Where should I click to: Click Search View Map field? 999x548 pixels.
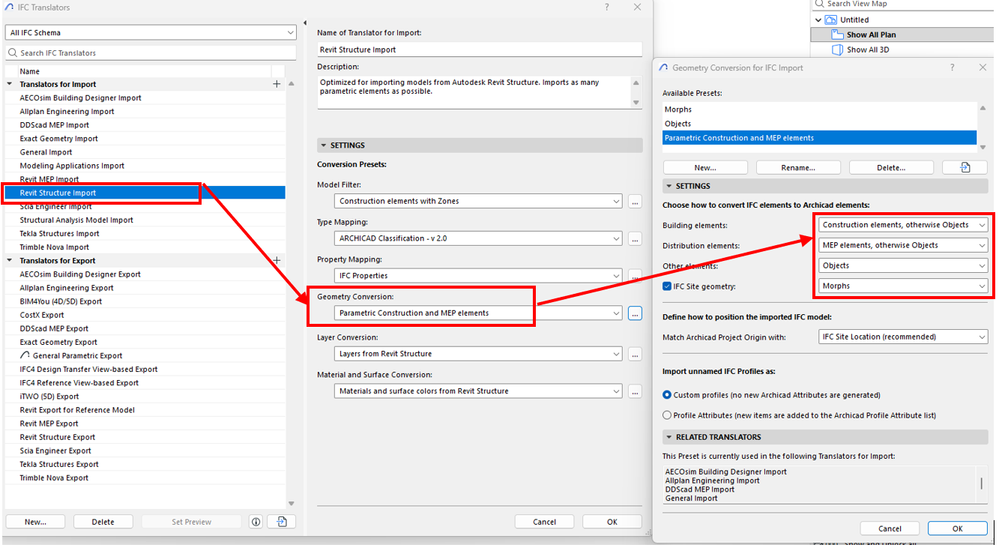coord(902,4)
